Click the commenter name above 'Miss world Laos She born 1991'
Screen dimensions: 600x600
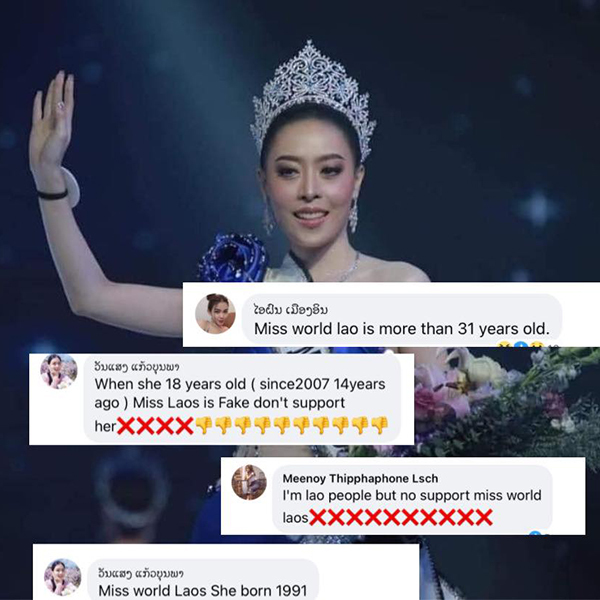141,574
